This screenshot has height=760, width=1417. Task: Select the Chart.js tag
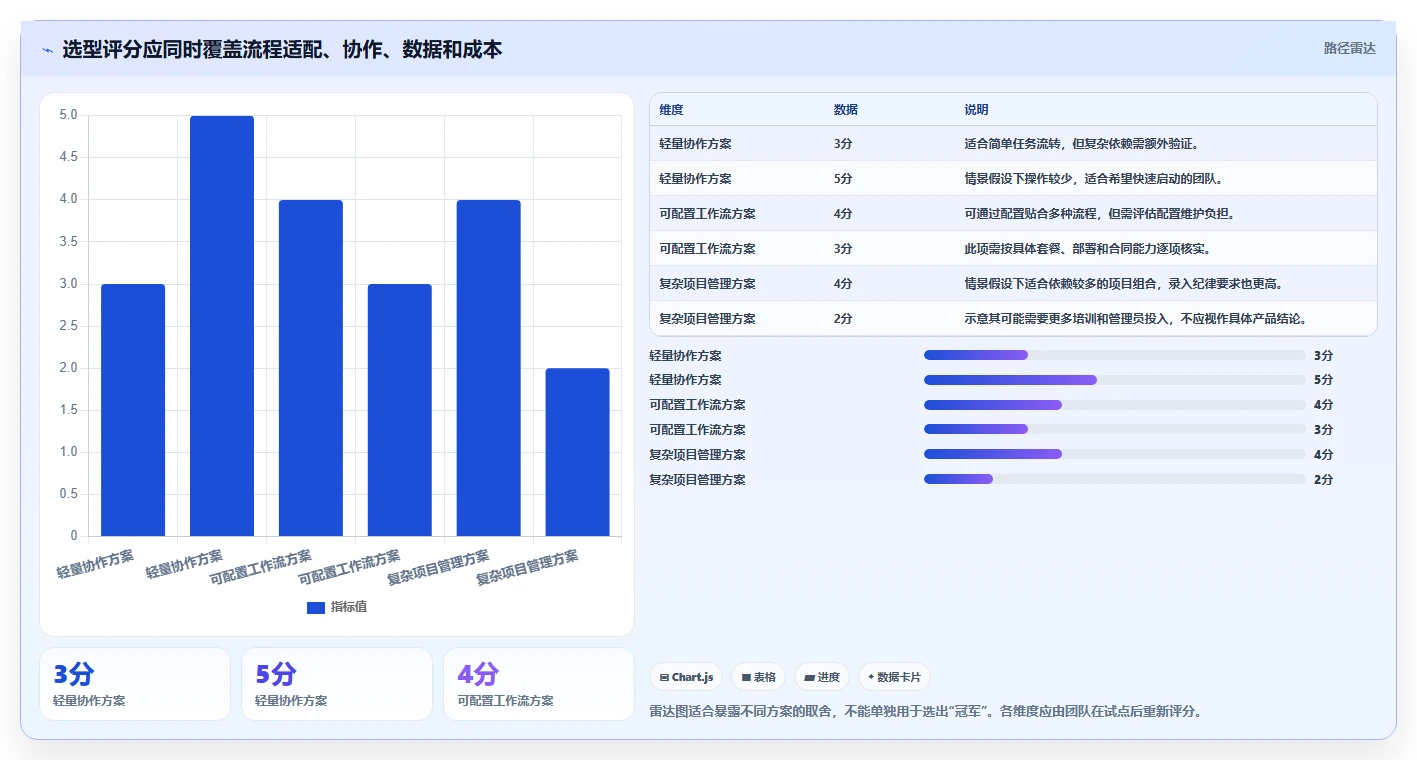click(687, 677)
